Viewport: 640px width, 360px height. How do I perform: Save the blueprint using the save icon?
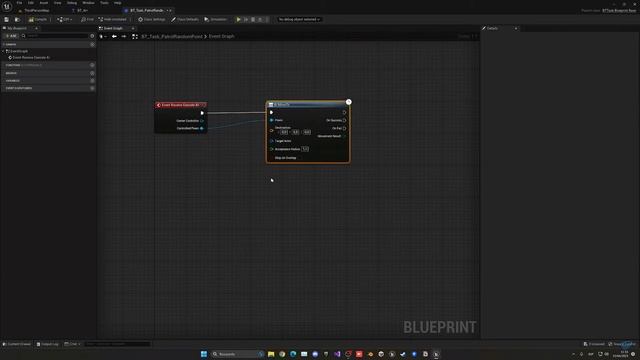coord(7,19)
